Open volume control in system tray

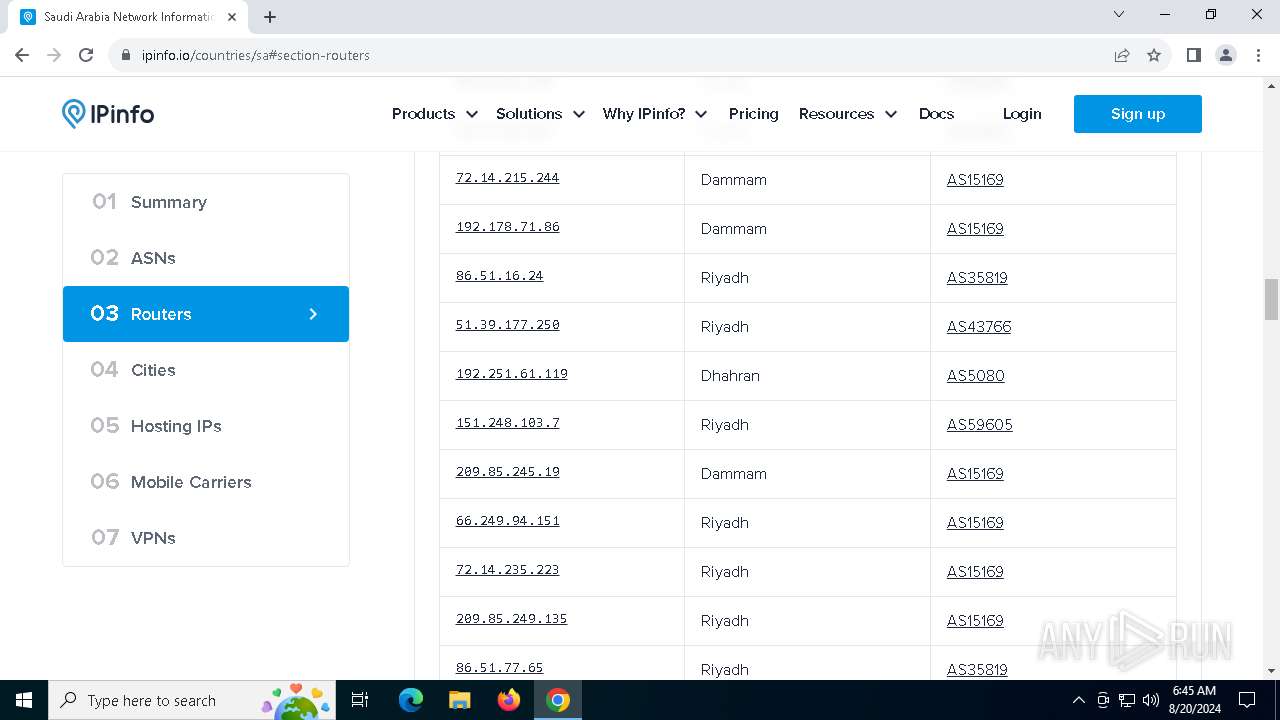1151,700
